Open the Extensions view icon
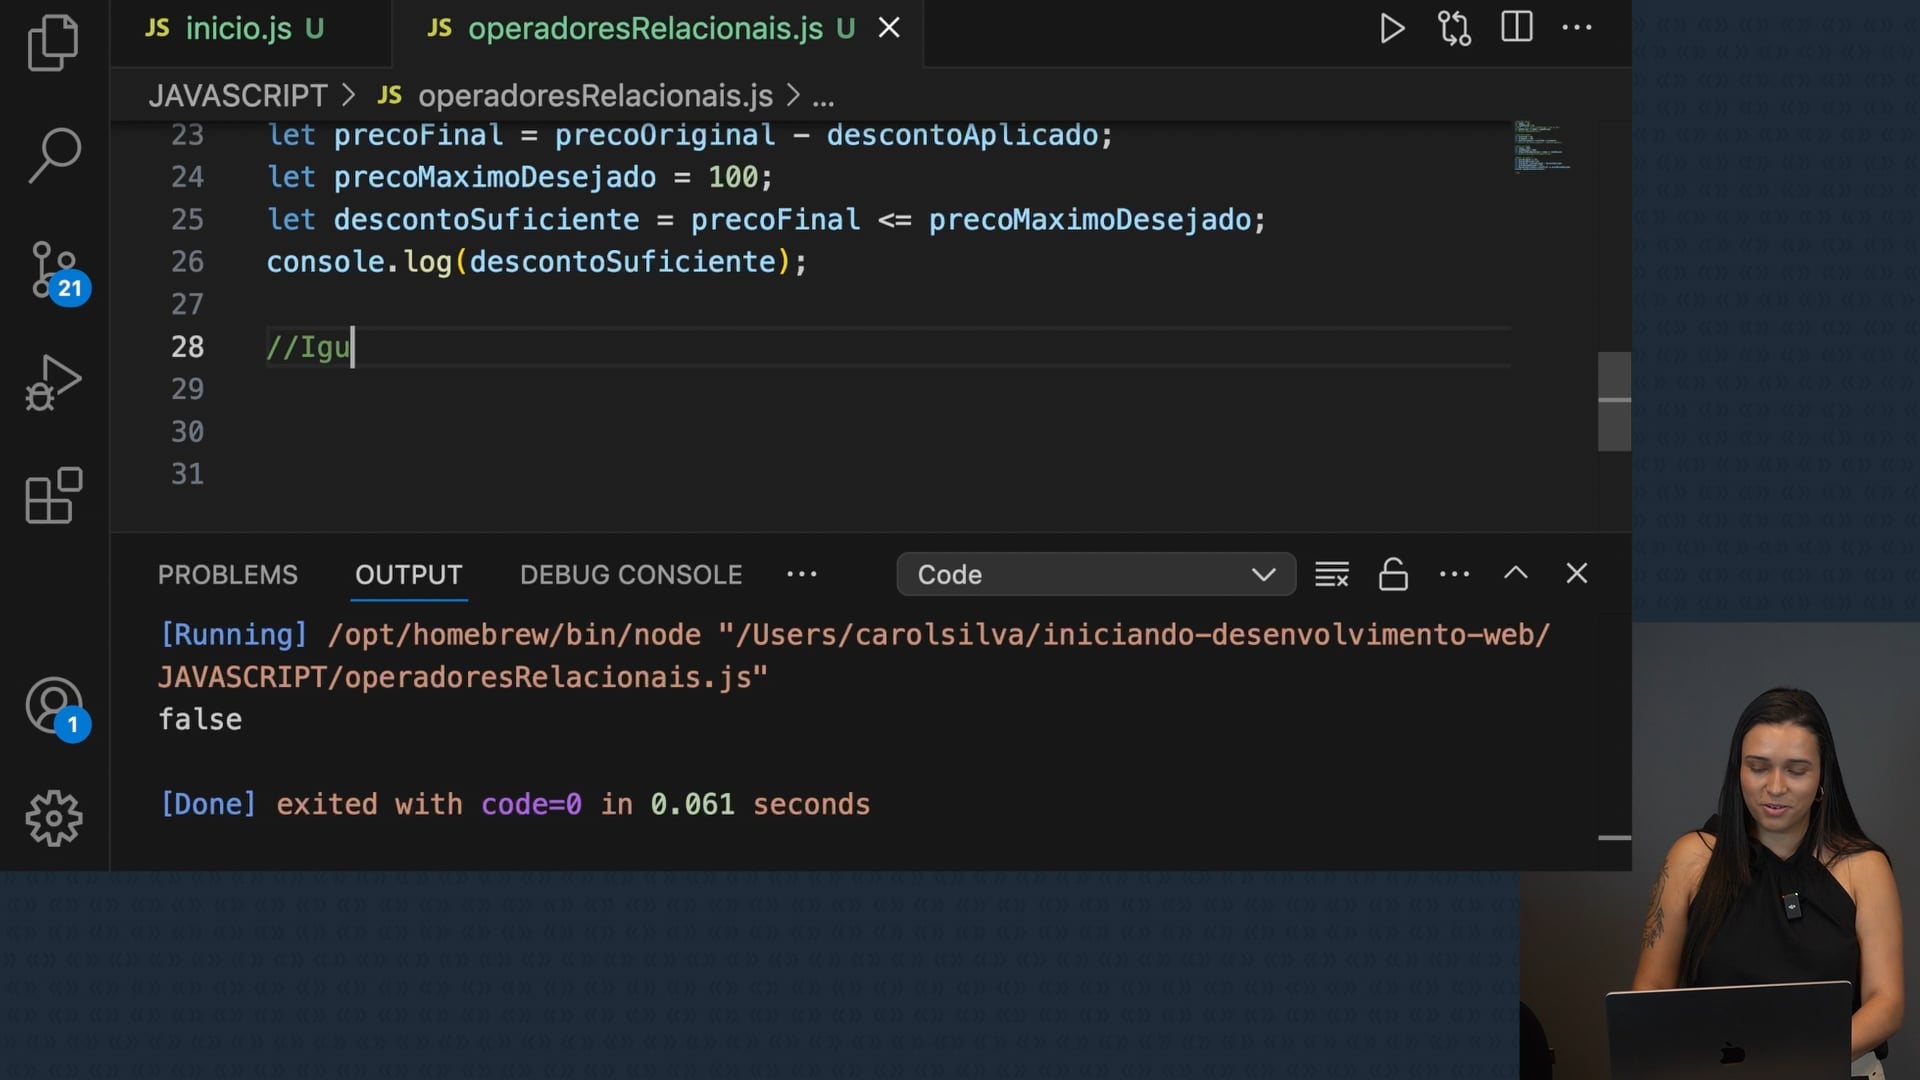The image size is (1920, 1080). coord(53,496)
